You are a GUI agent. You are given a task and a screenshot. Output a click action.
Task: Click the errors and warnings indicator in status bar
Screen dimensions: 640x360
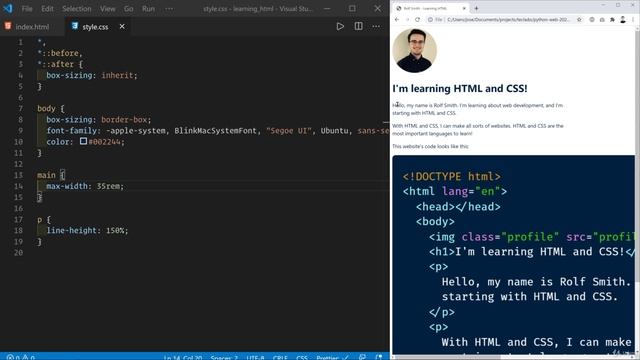tap(20, 357)
